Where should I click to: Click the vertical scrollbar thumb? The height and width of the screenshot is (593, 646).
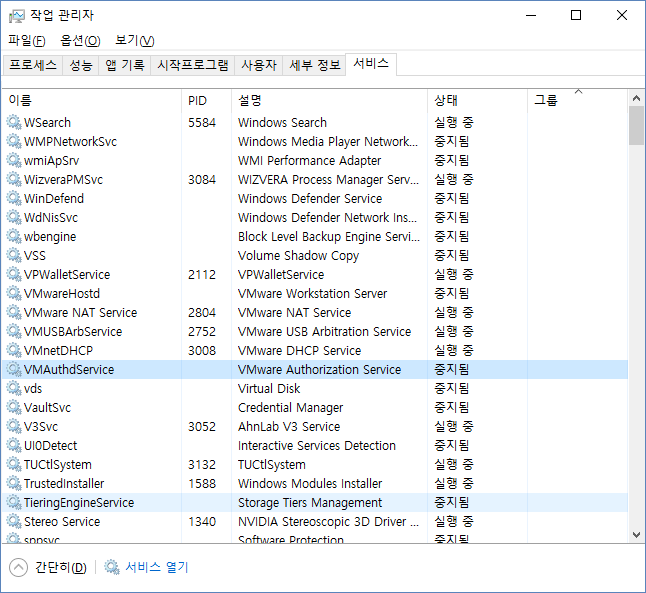[x=636, y=126]
